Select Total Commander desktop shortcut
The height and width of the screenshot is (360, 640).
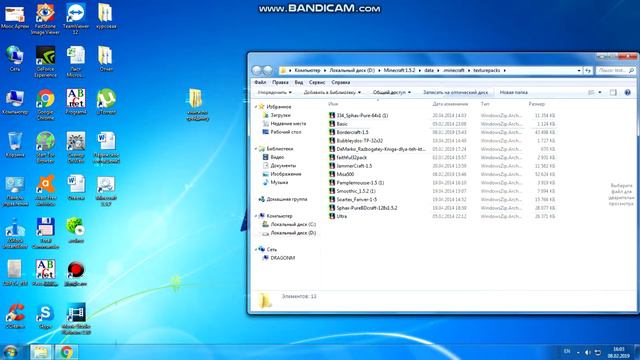coord(45,233)
